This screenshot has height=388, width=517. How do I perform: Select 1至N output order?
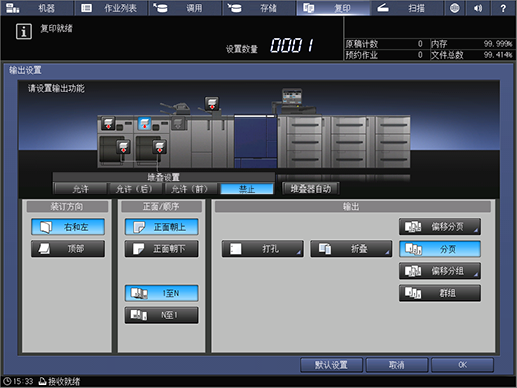(161, 293)
